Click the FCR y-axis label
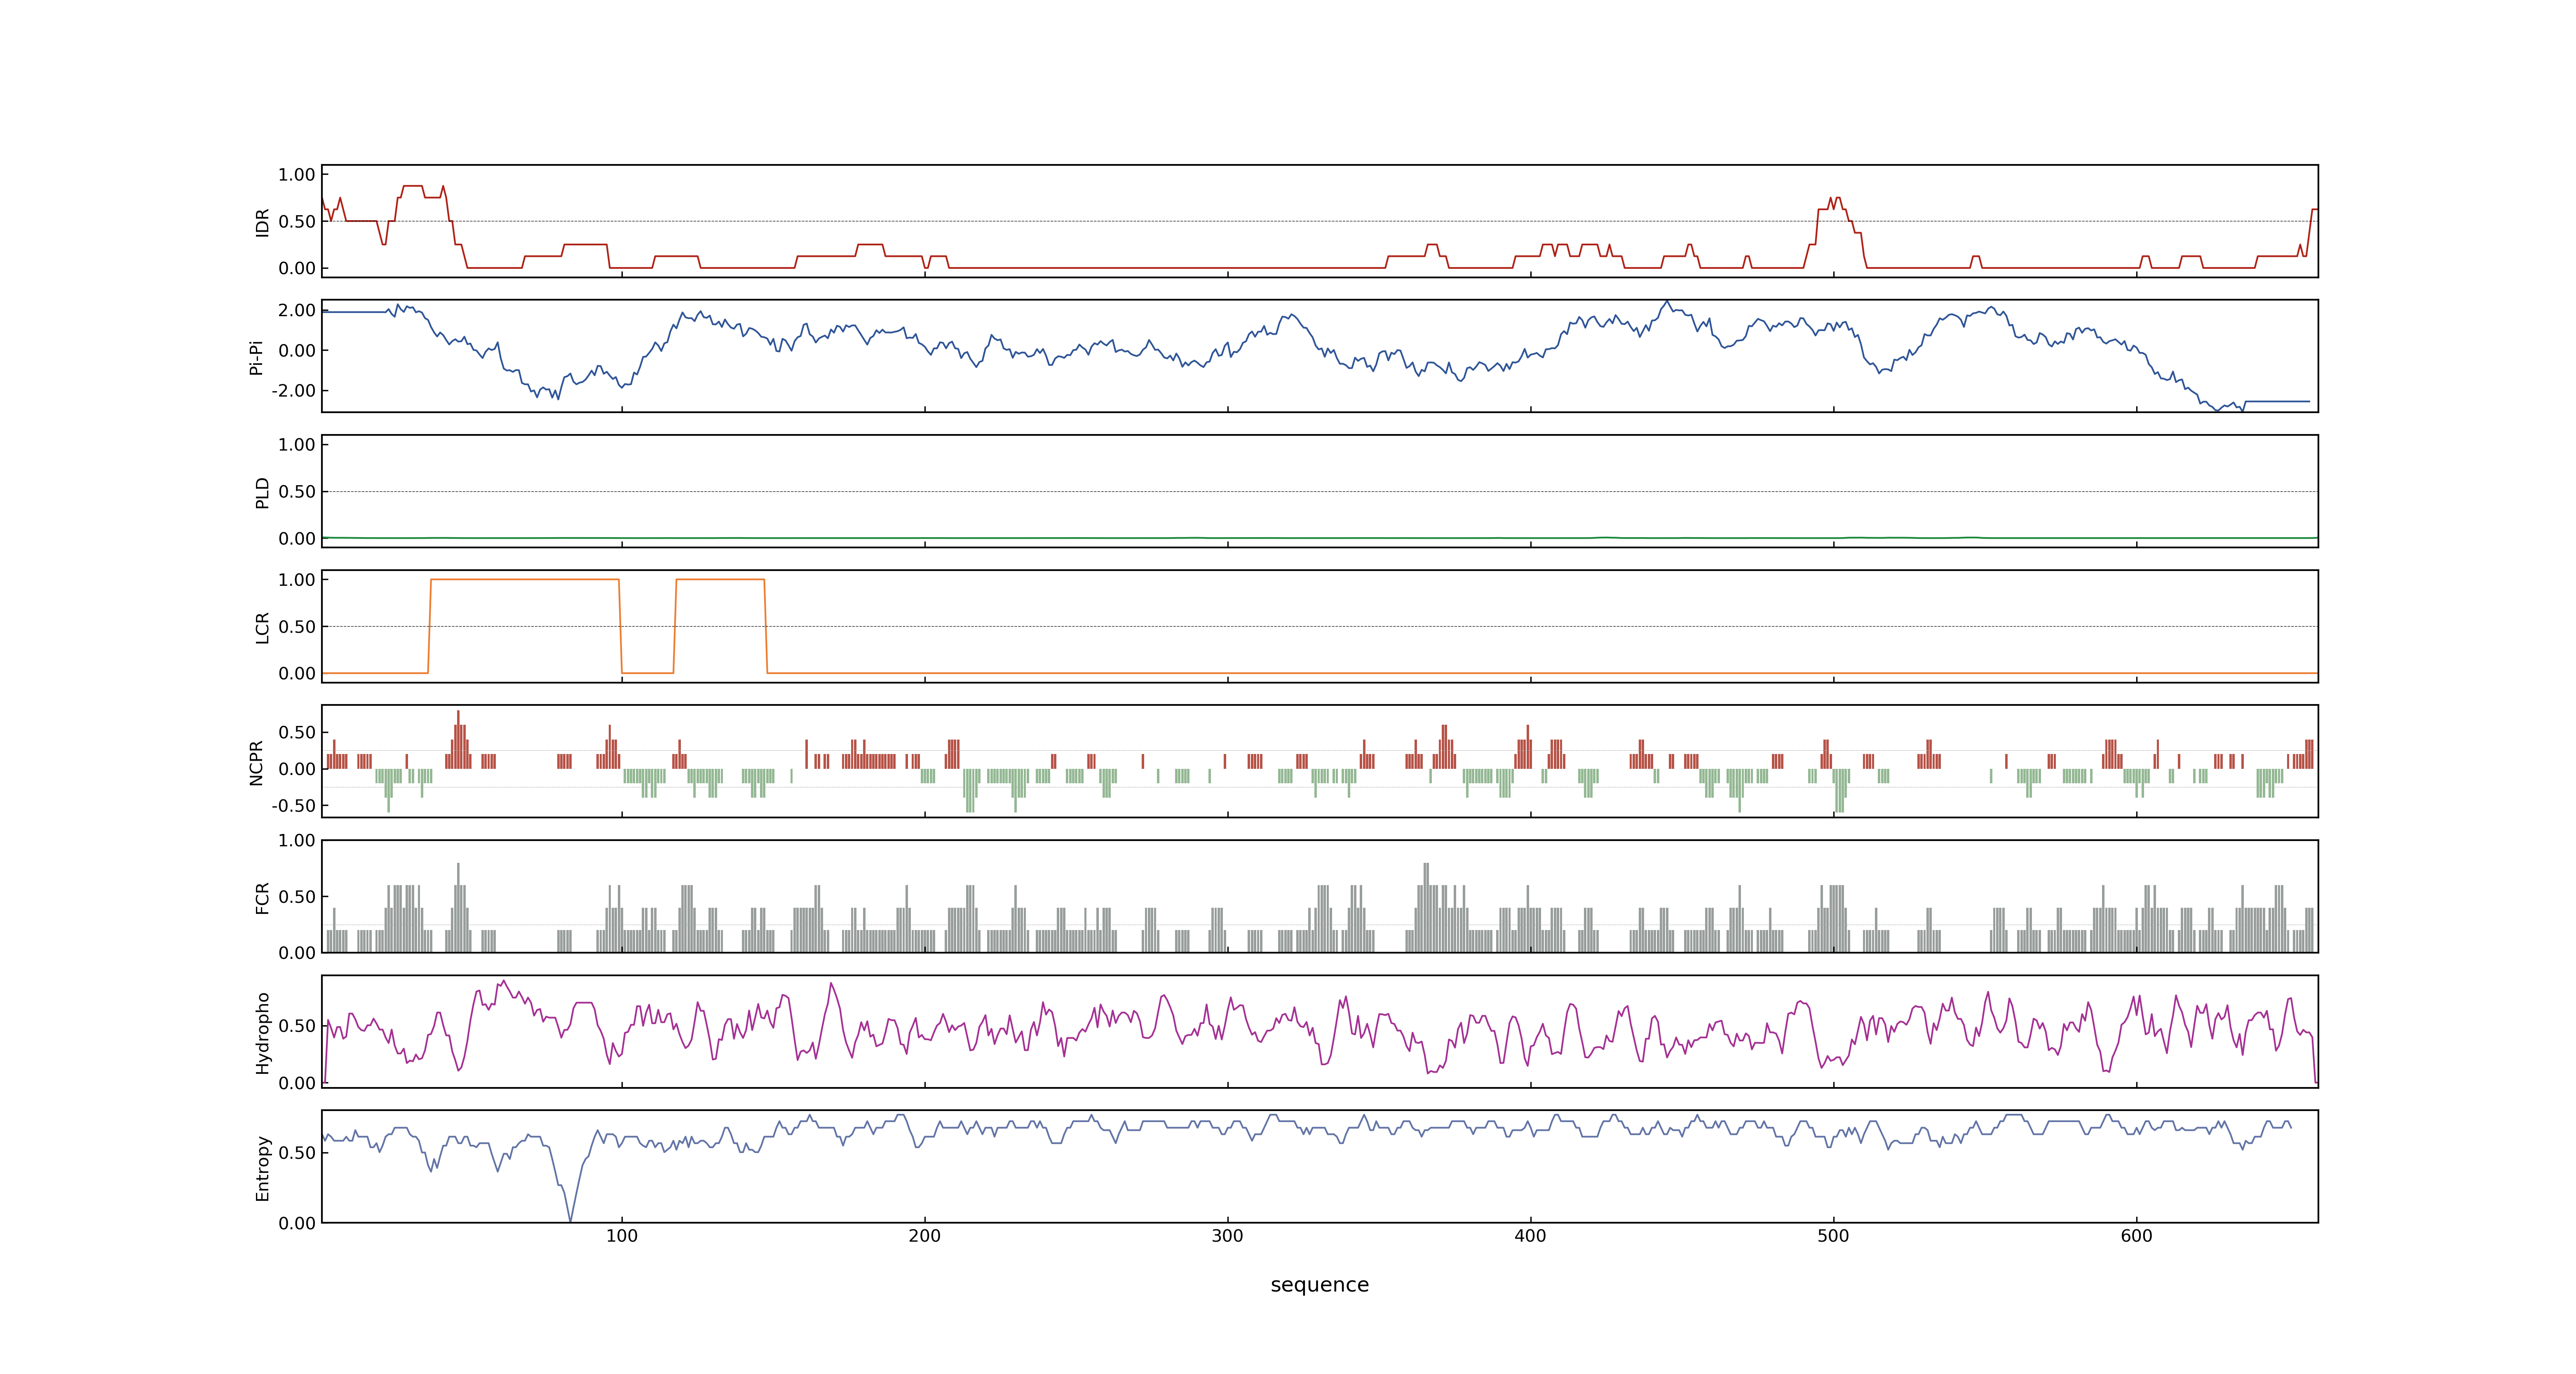 coord(262,897)
